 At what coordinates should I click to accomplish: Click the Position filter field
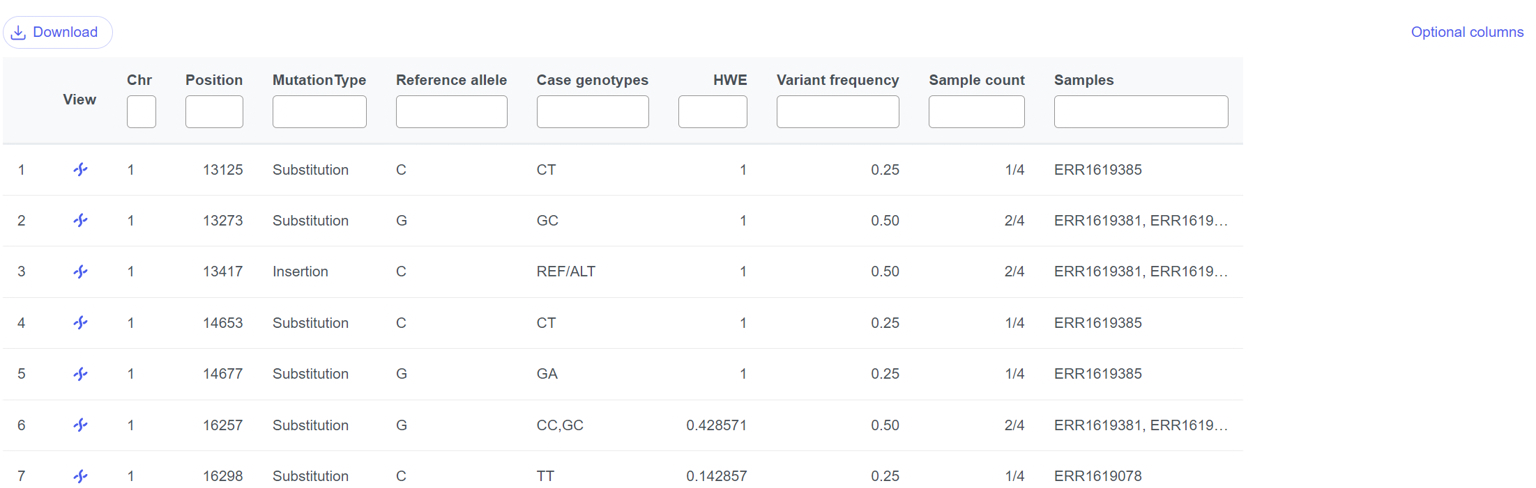coord(214,112)
